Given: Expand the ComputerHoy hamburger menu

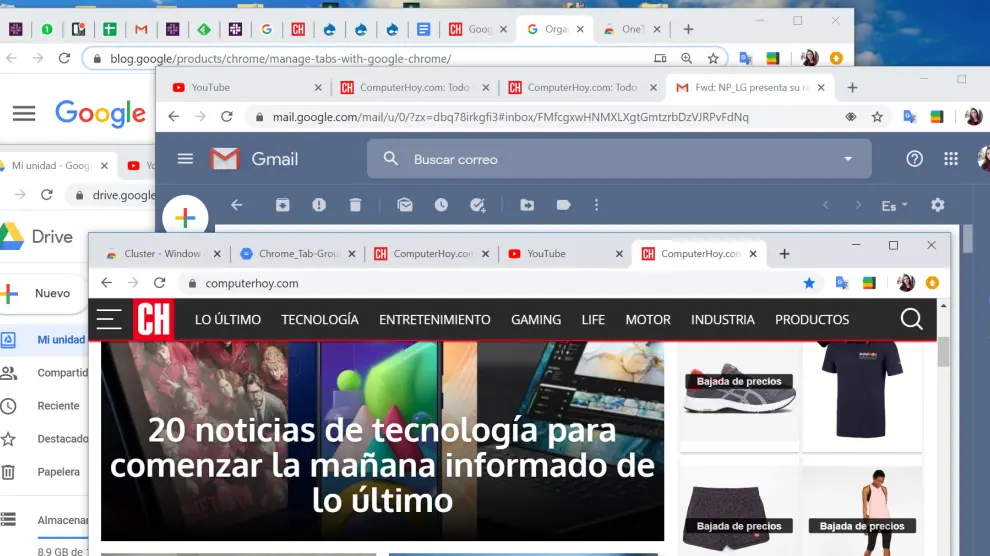Looking at the screenshot, I should (109, 319).
